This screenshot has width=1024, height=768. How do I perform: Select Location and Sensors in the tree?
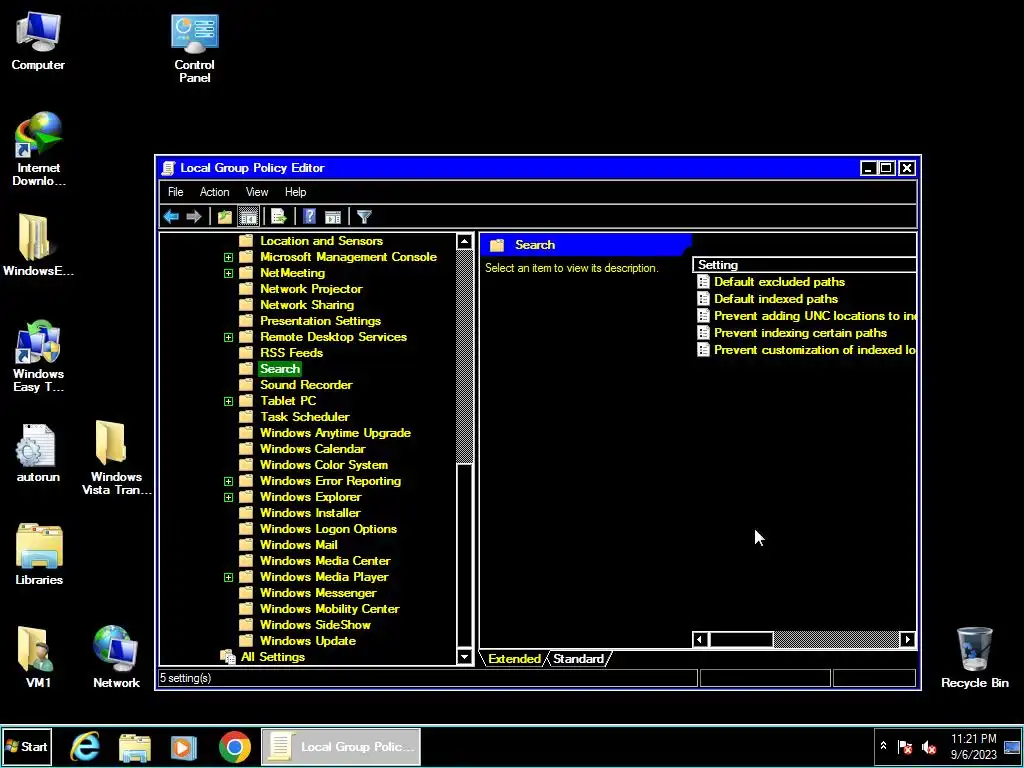321,241
